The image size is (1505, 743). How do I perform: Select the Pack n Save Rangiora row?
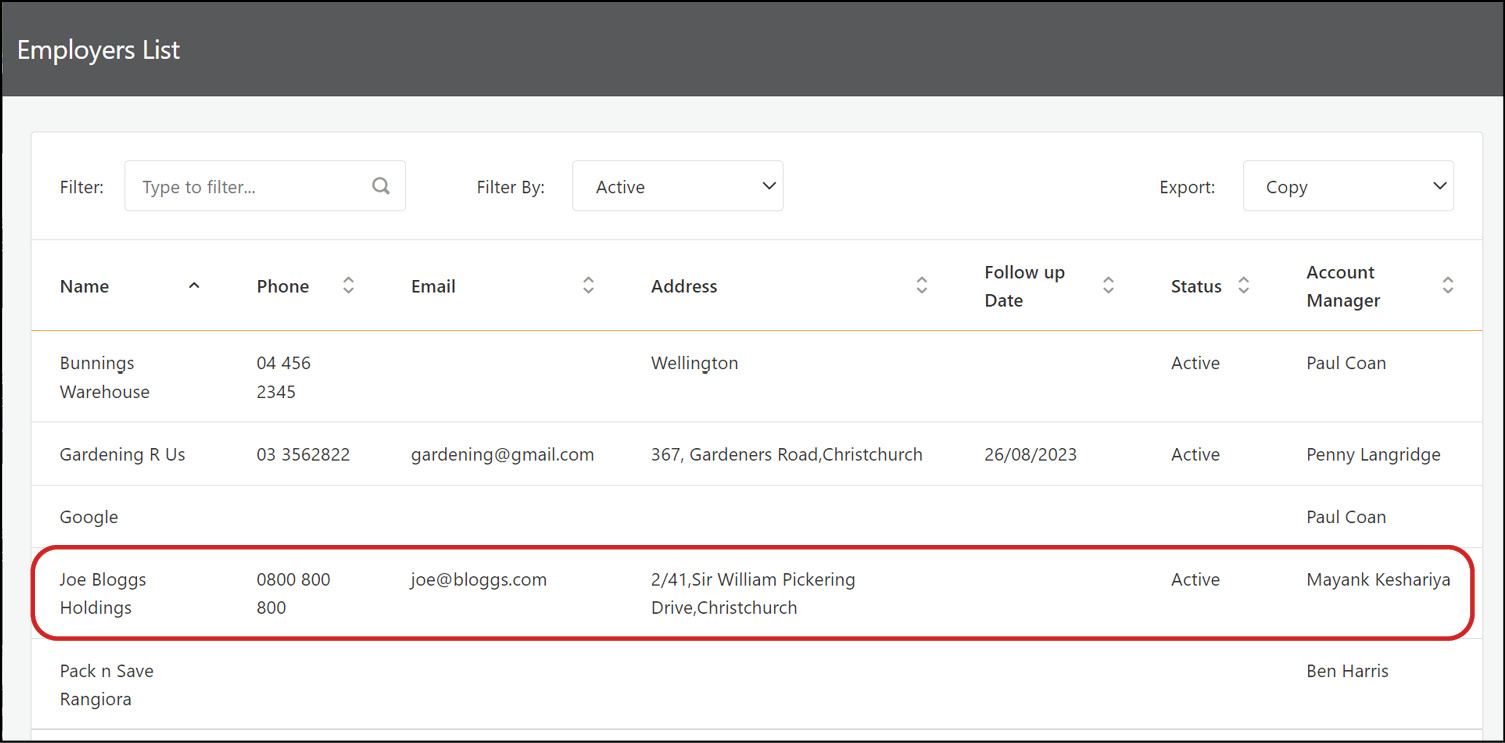106,684
